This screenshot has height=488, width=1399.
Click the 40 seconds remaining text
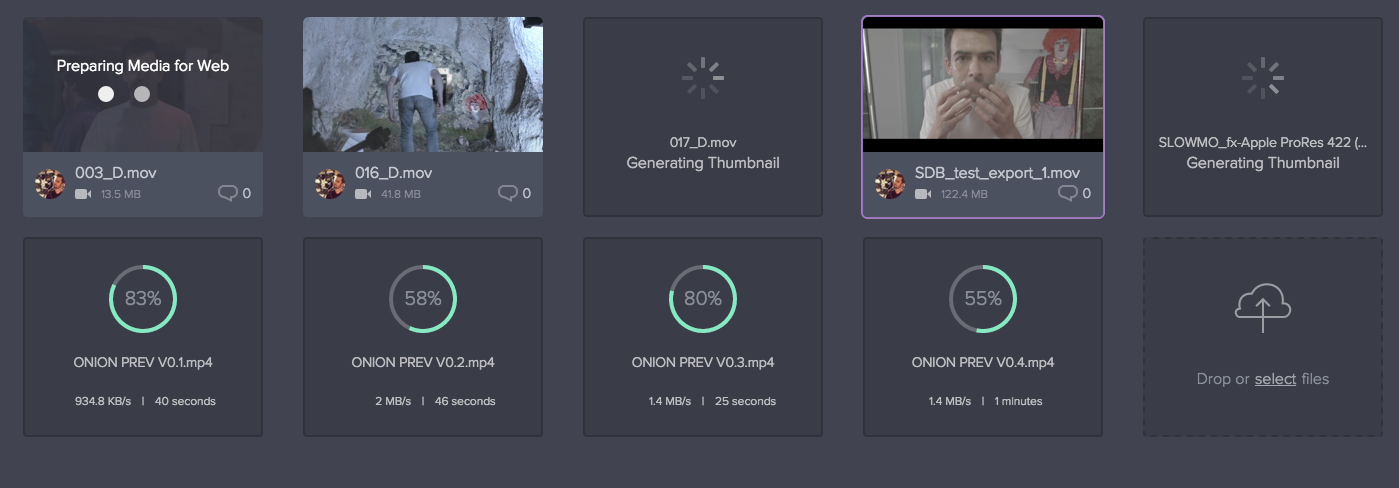(x=185, y=401)
